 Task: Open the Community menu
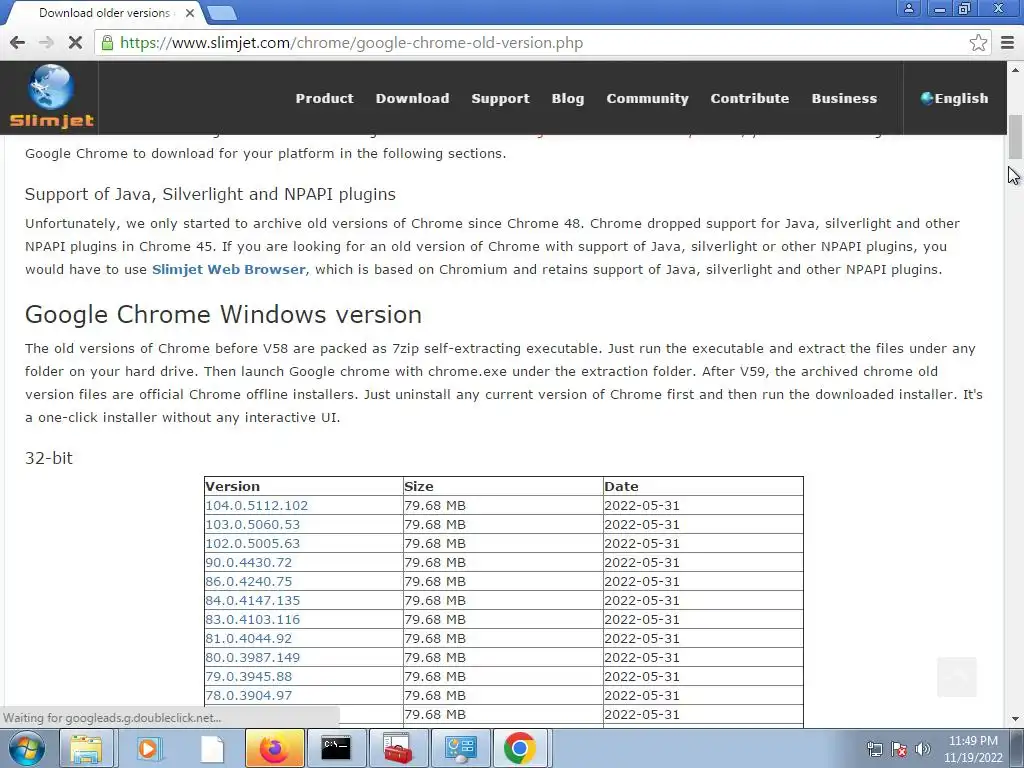[x=647, y=98]
